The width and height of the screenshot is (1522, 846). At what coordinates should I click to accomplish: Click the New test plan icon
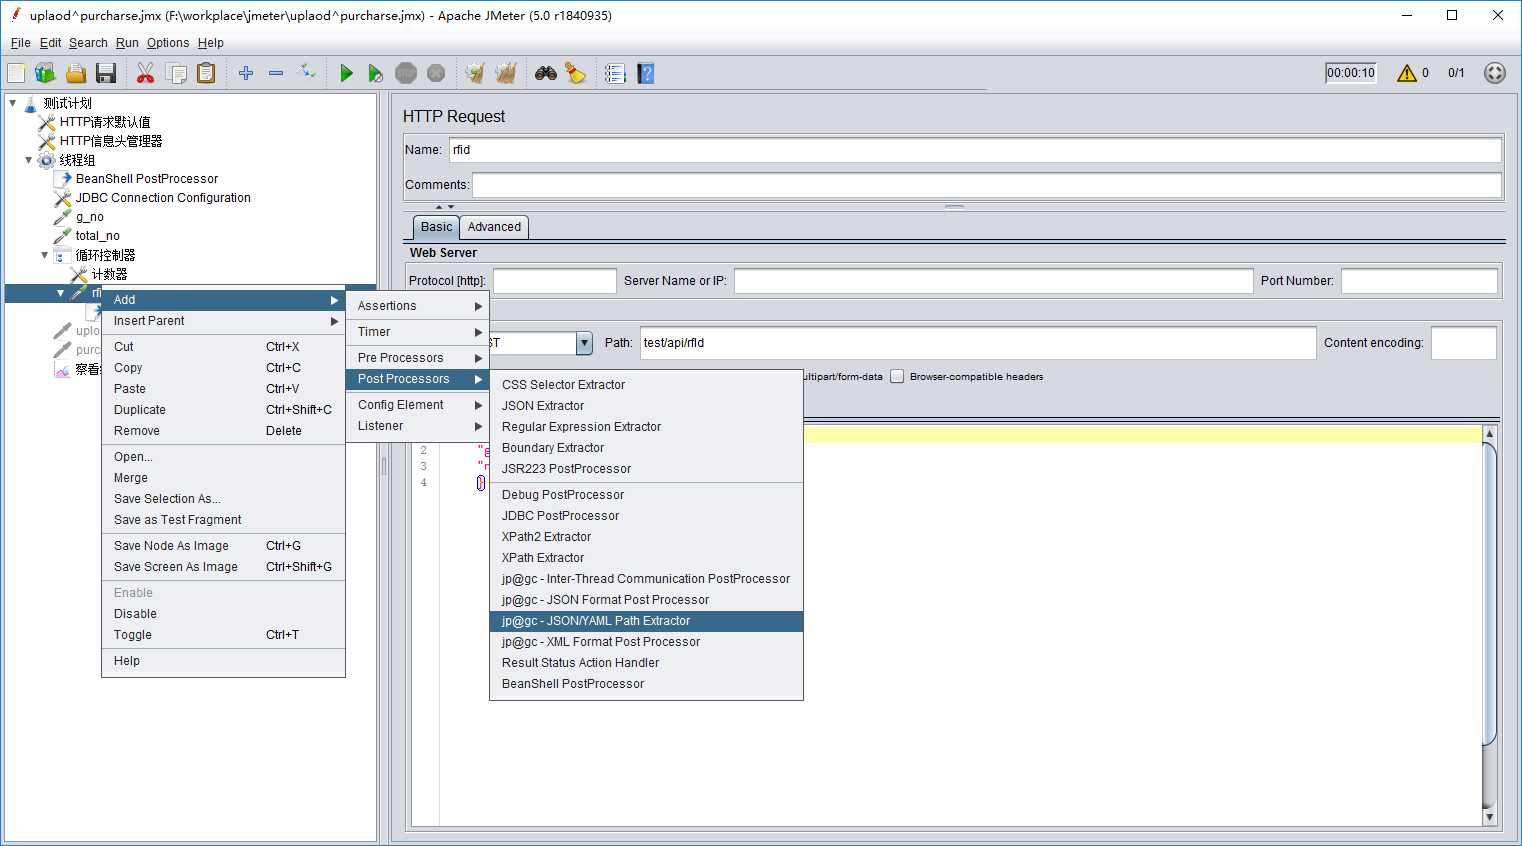pos(16,73)
